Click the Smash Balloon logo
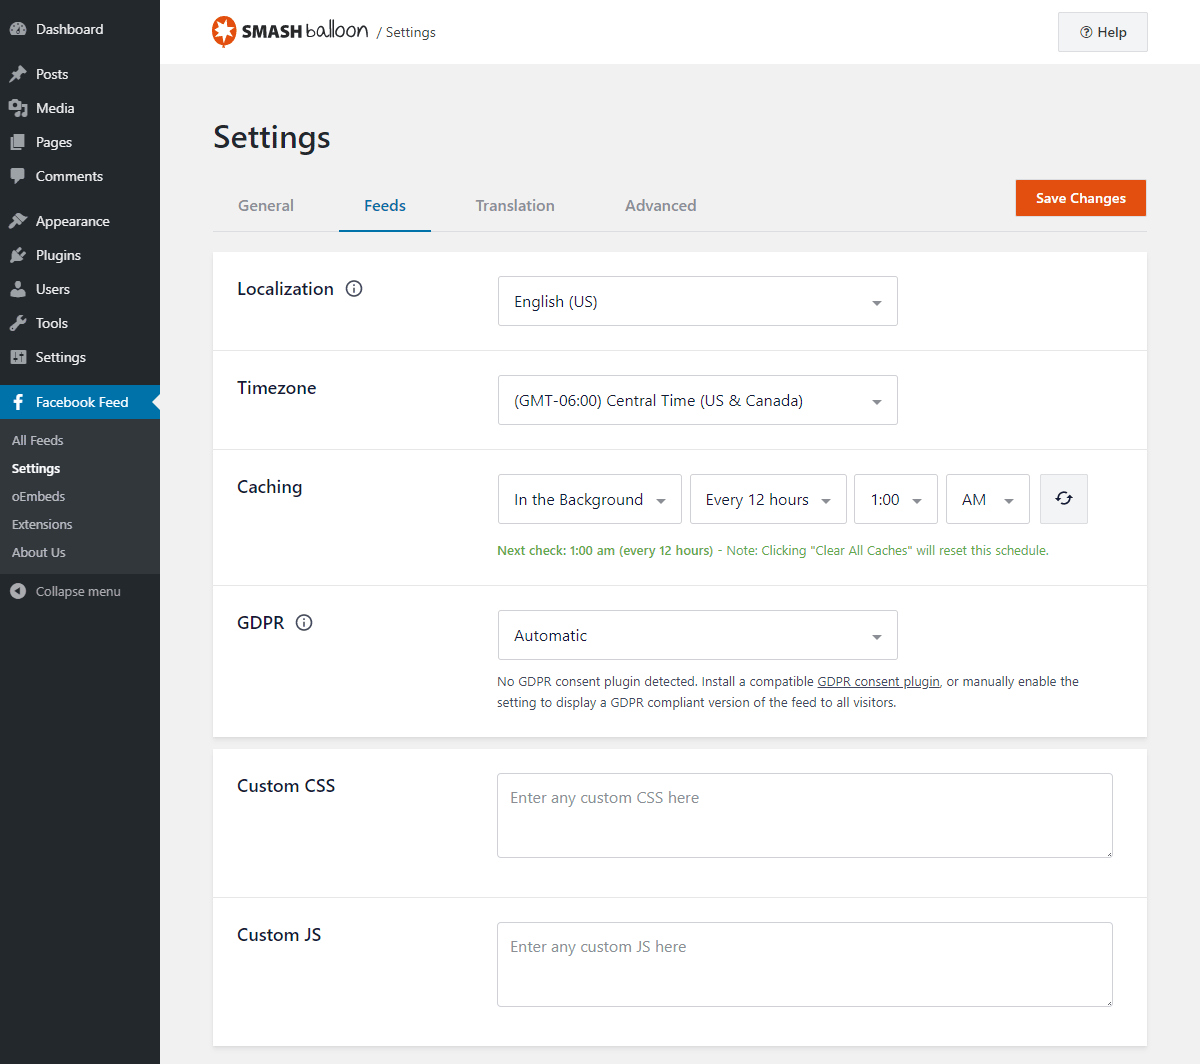 pos(290,32)
